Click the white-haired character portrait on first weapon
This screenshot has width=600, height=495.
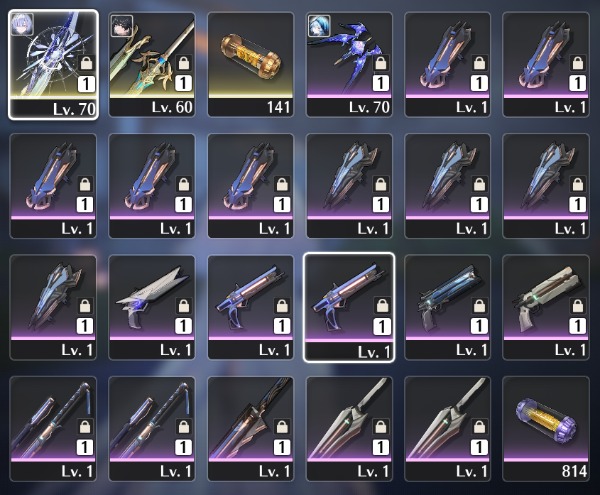[22, 24]
